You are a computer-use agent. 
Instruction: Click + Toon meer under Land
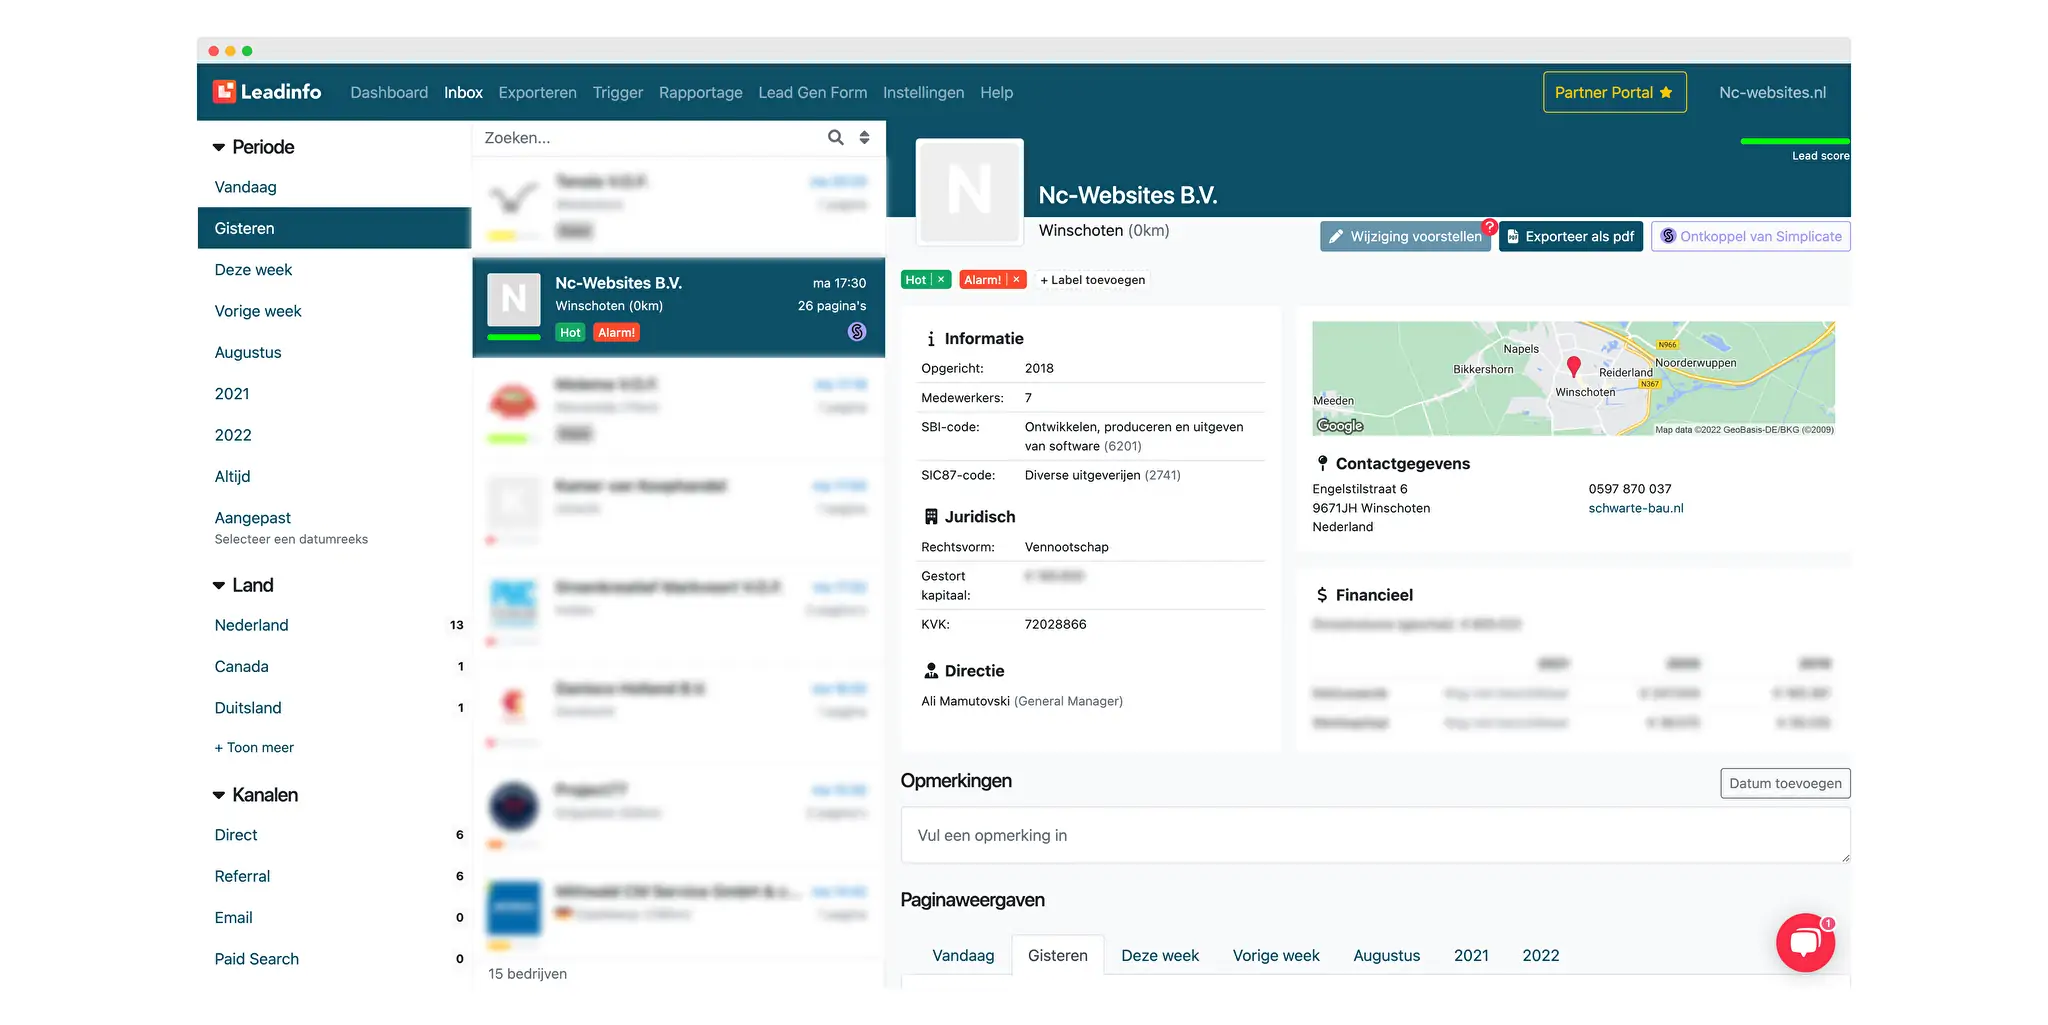tap(254, 747)
